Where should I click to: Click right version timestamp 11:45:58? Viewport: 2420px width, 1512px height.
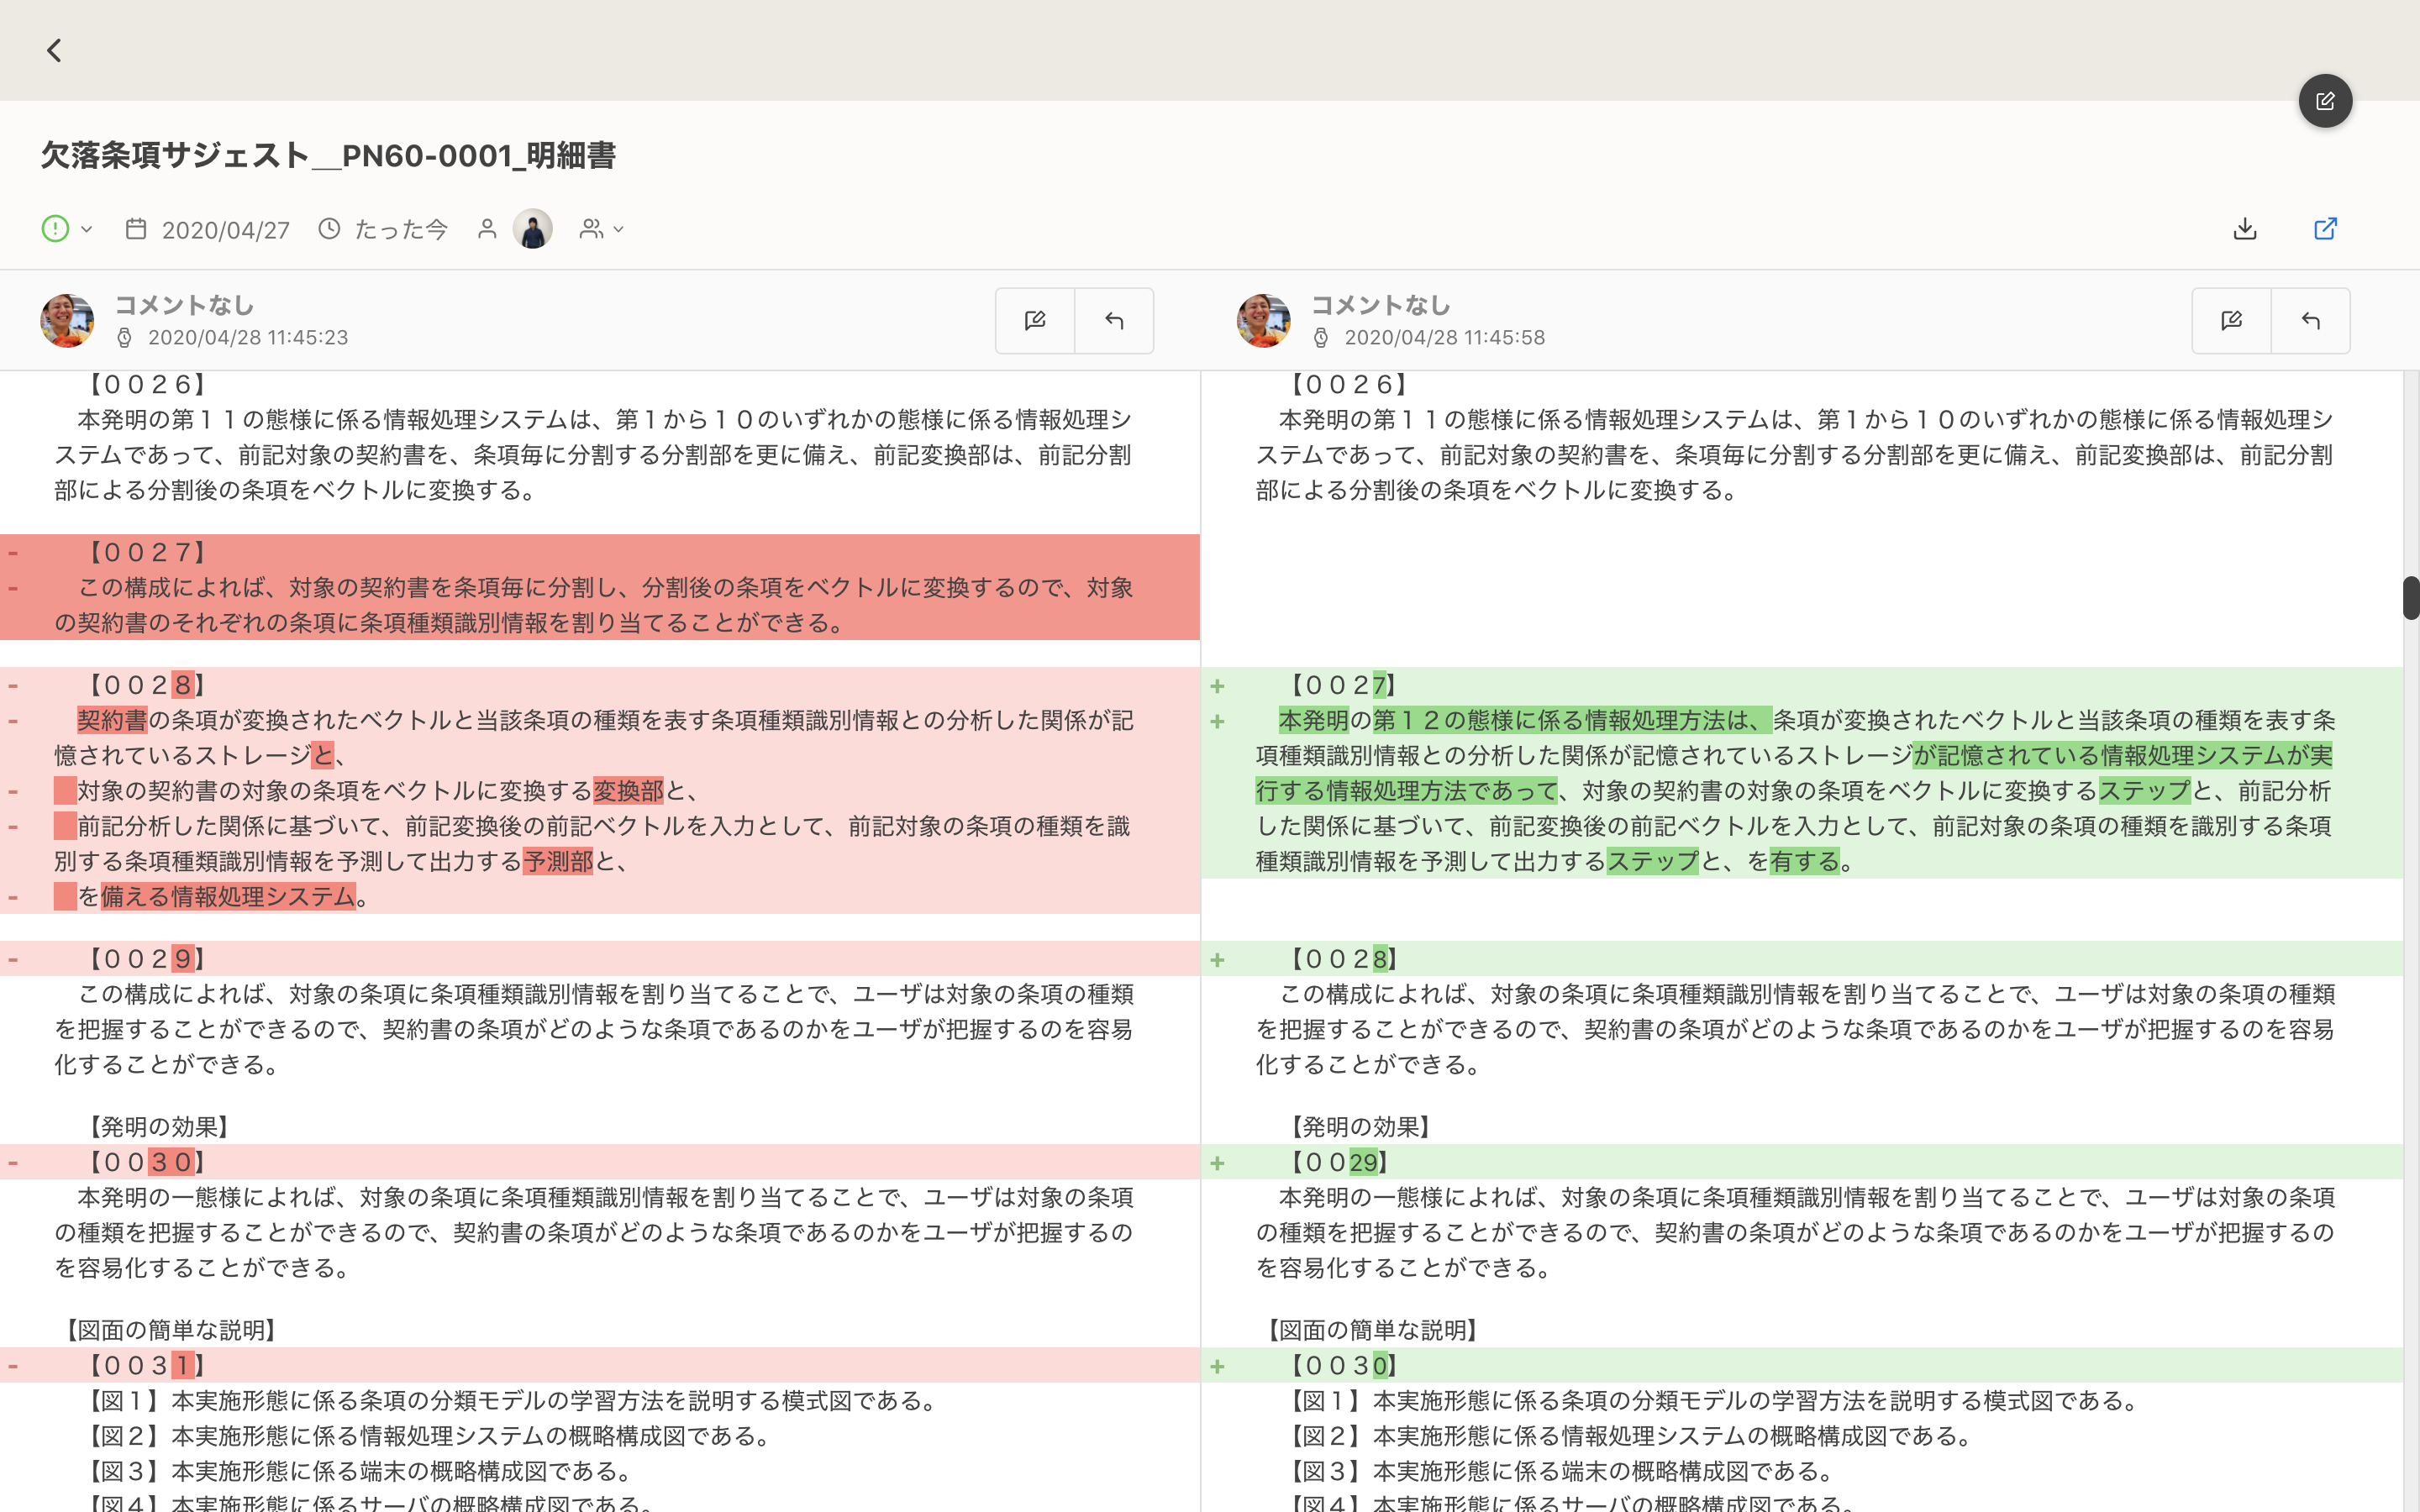1444,338
